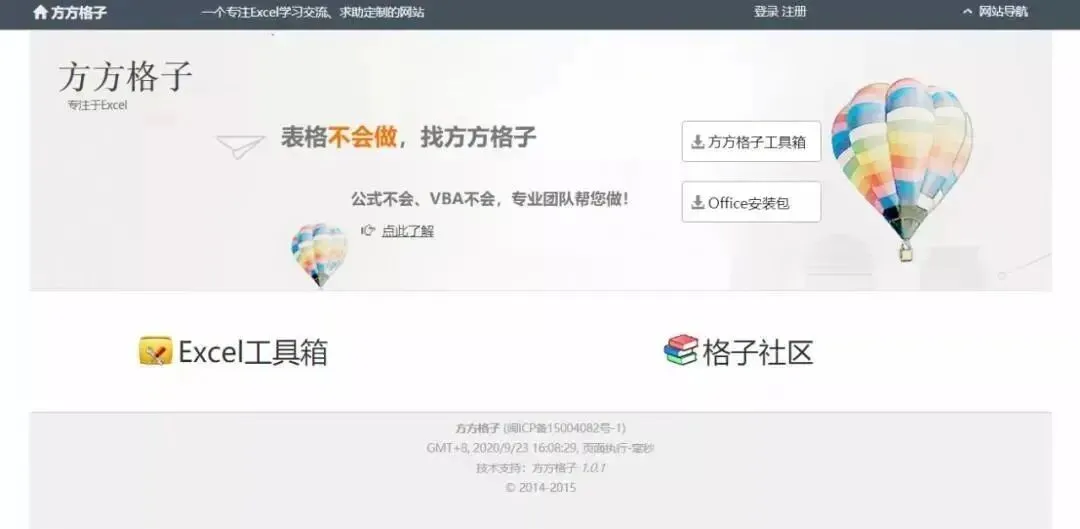This screenshot has width=1080, height=529.
Task: Open the Excel工具箱 heading link
Action: (x=253, y=352)
